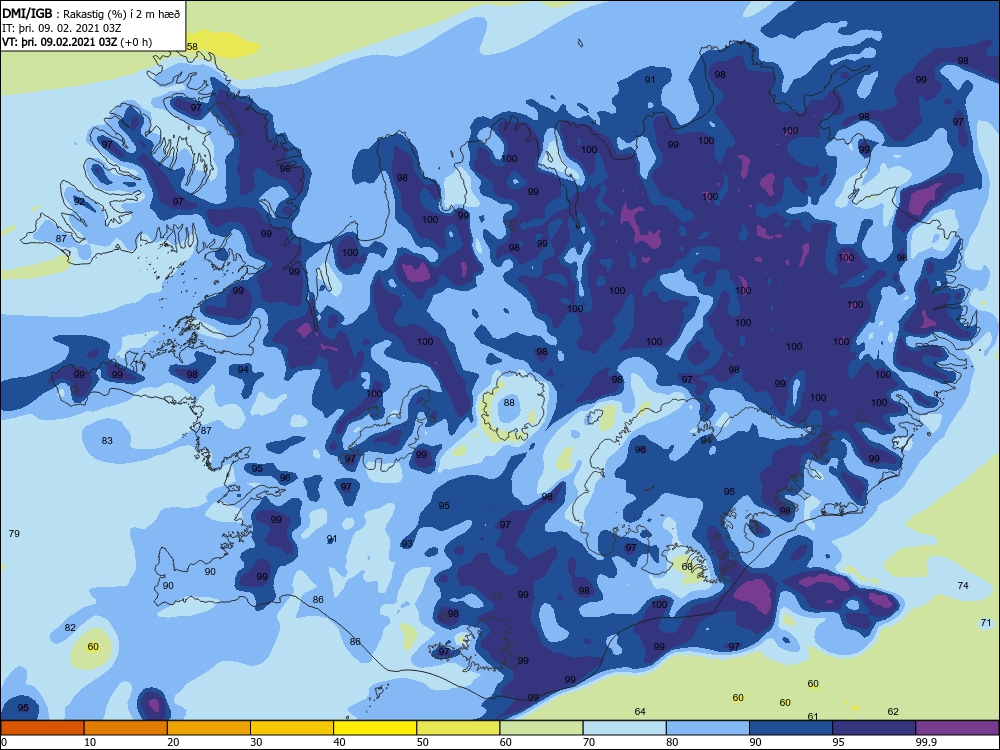Click the '70' legend tick label
1000x750 pixels.
pyautogui.click(x=589, y=742)
